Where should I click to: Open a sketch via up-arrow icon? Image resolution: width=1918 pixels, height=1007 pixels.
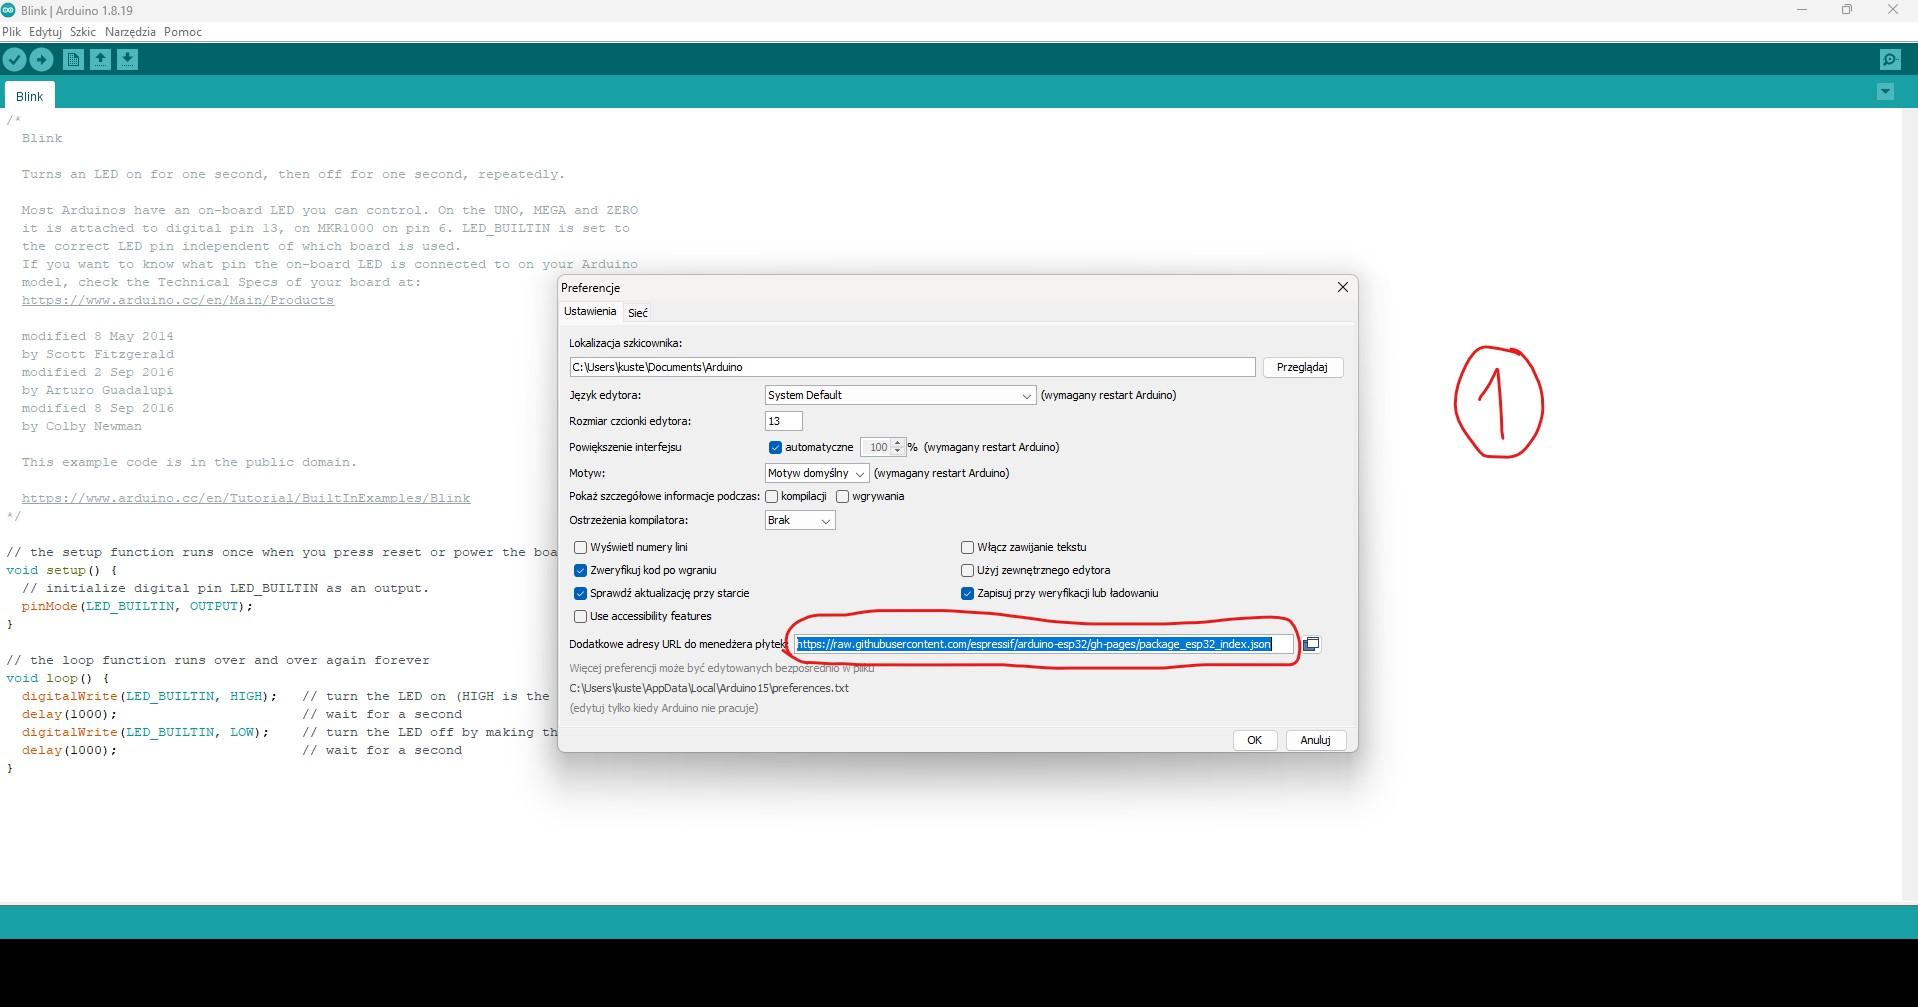[100, 60]
